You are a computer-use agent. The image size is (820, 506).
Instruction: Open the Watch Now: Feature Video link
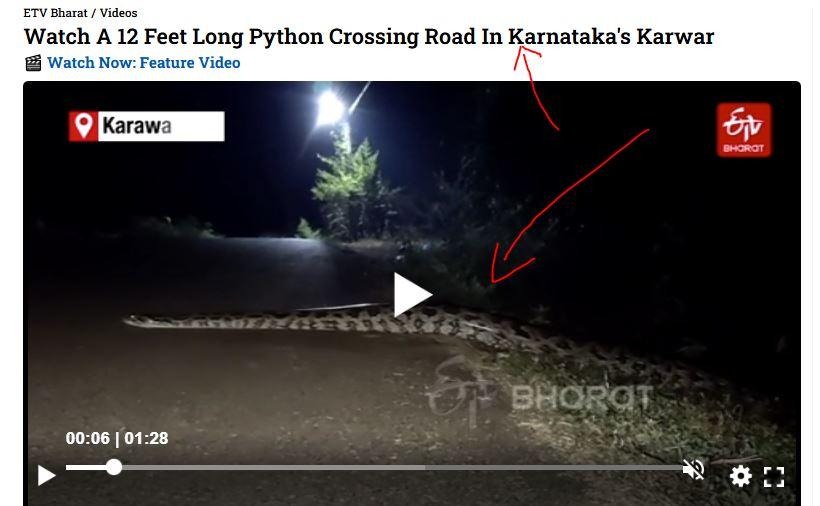pyautogui.click(x=144, y=63)
